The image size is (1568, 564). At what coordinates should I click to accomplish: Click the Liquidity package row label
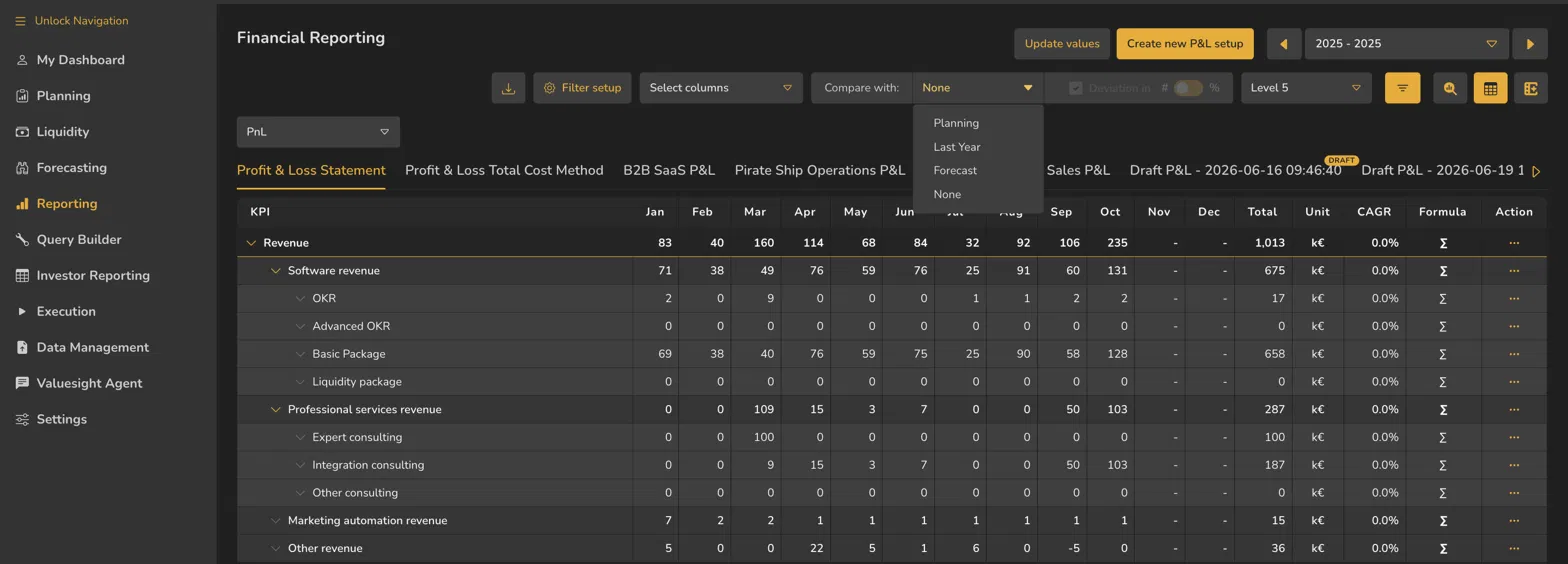click(x=357, y=382)
